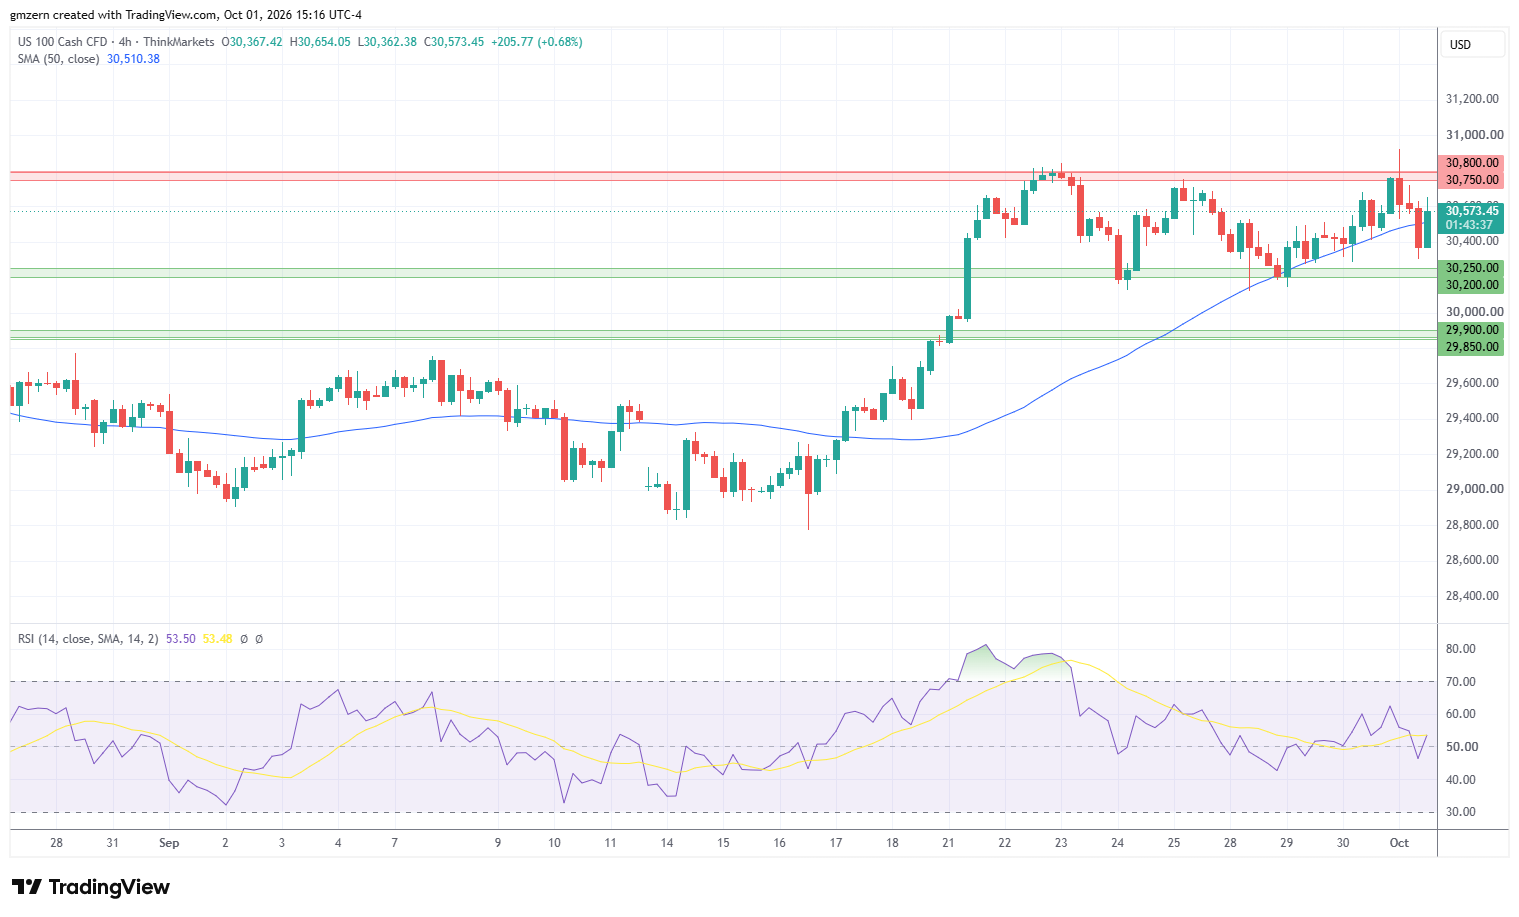Click the open price O30,367.42

click(252, 42)
